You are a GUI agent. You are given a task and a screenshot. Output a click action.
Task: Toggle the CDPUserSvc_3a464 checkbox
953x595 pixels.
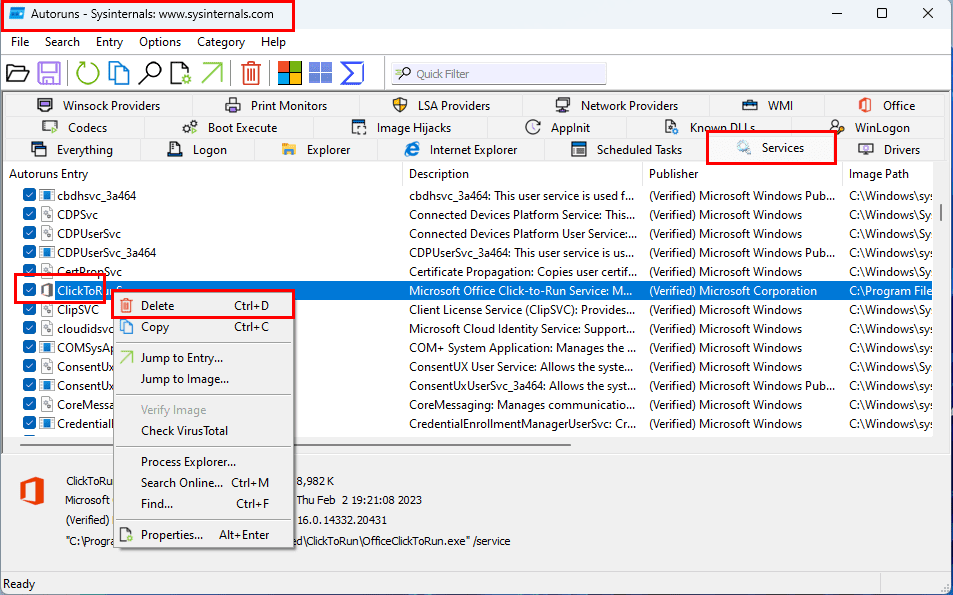click(x=29, y=252)
